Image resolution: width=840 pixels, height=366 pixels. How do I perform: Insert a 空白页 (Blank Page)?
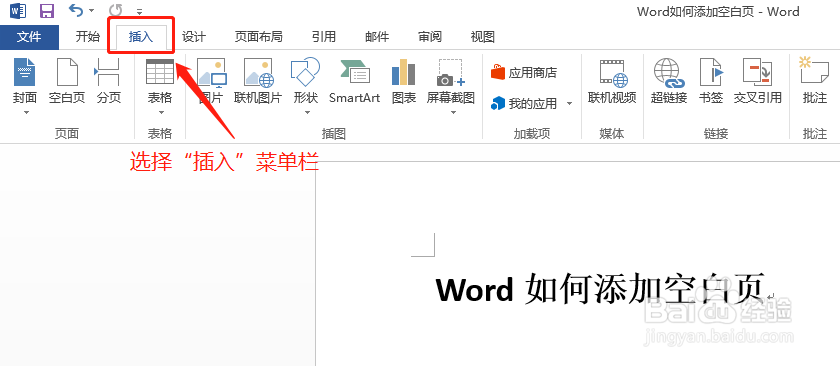pos(67,81)
